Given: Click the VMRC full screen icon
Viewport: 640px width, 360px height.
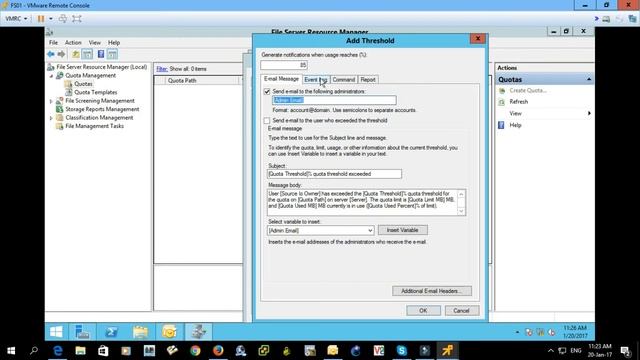Looking at the screenshot, I should (x=77, y=18).
